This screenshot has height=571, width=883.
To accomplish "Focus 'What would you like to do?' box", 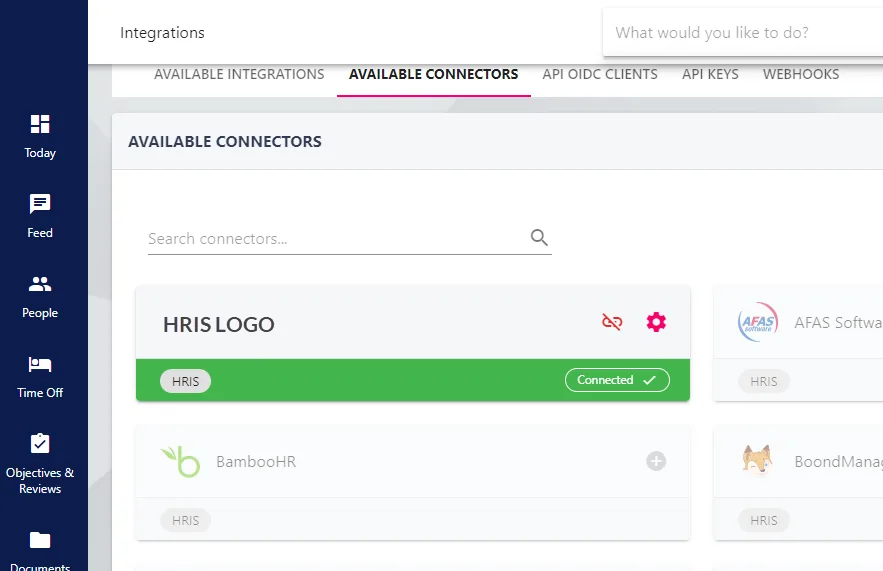I will tap(743, 33).
